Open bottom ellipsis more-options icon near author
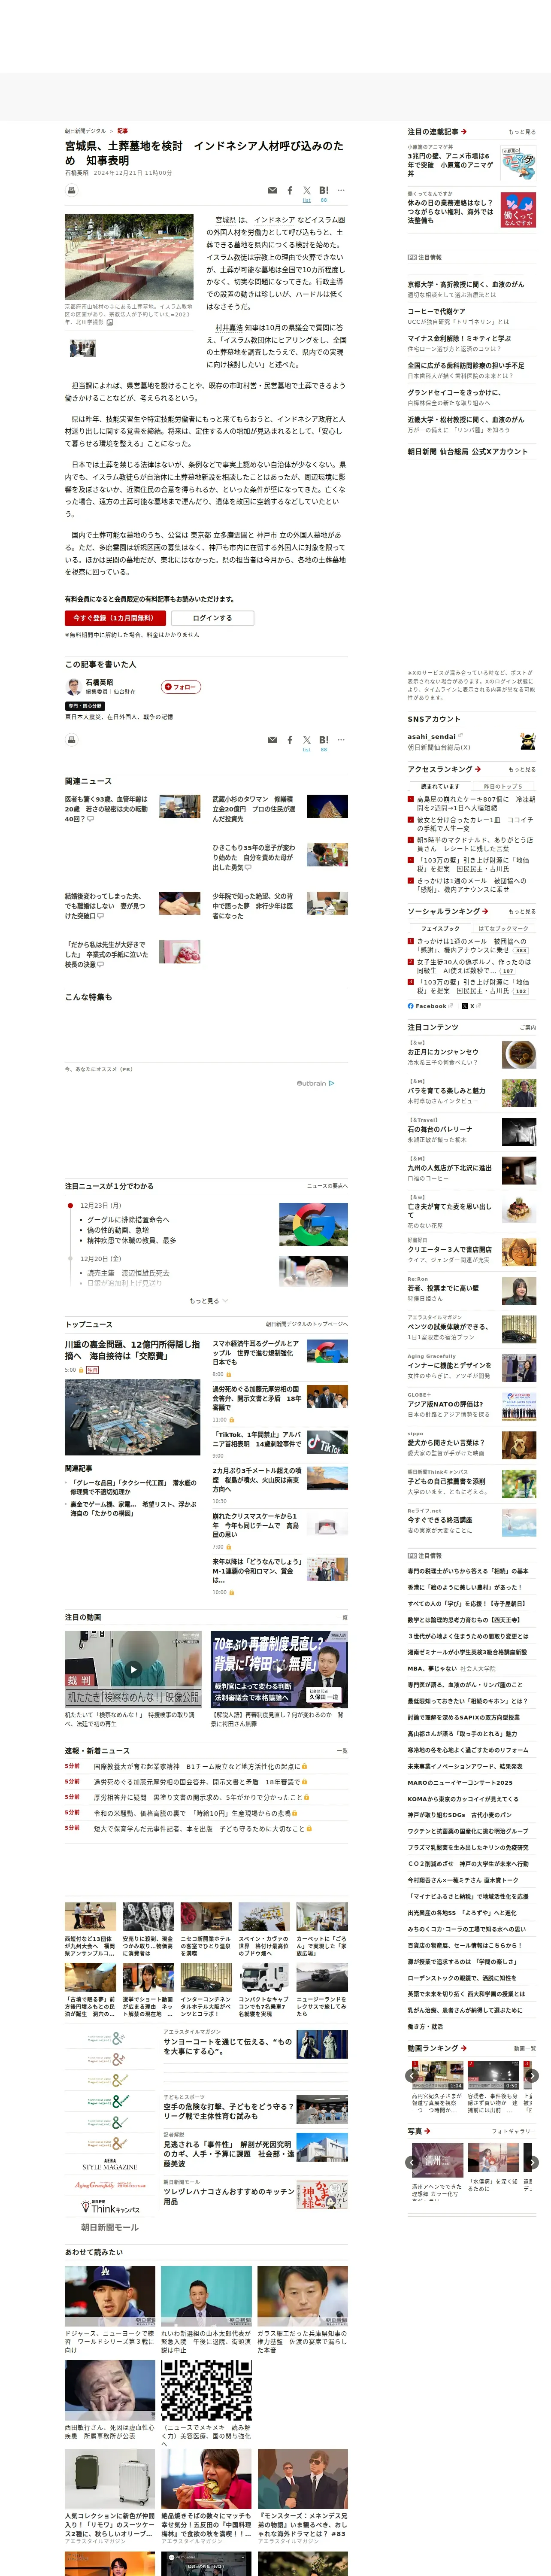 pyautogui.click(x=341, y=740)
